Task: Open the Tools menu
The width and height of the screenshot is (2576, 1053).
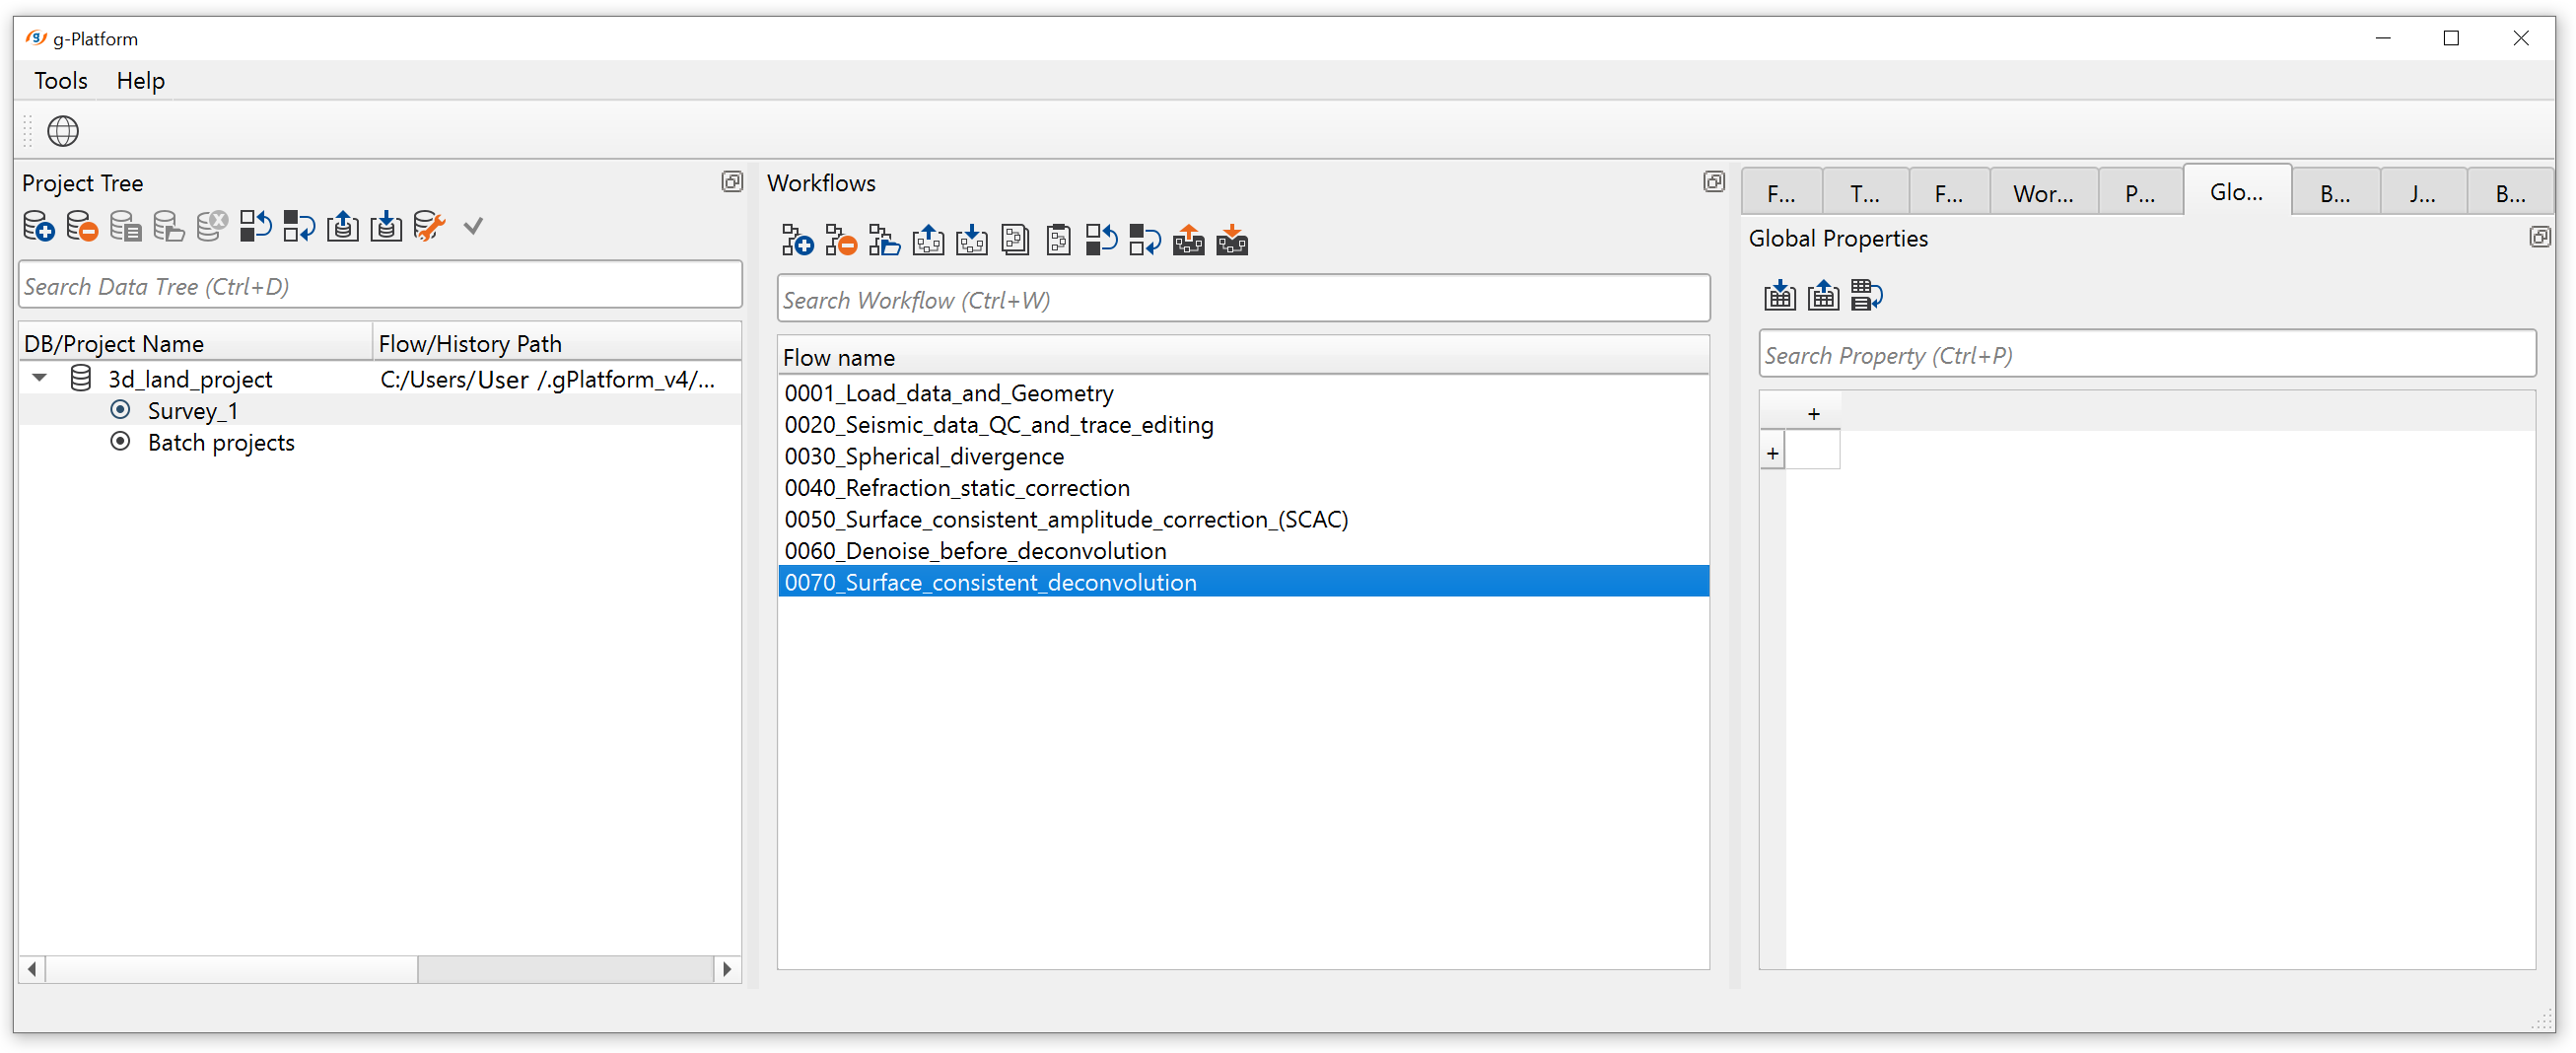Action: [61, 81]
